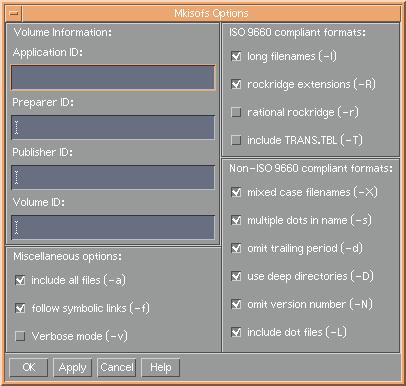Enable rational rockridge (-r)

236,112
